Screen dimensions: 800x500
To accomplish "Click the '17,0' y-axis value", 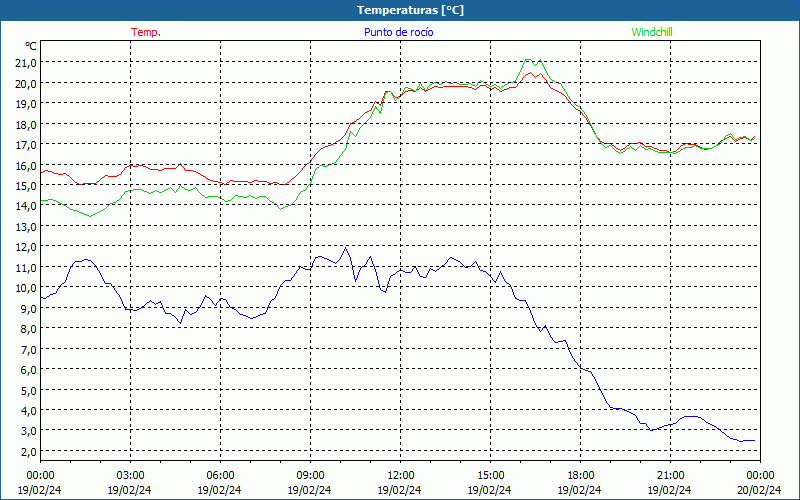I will point(26,145).
